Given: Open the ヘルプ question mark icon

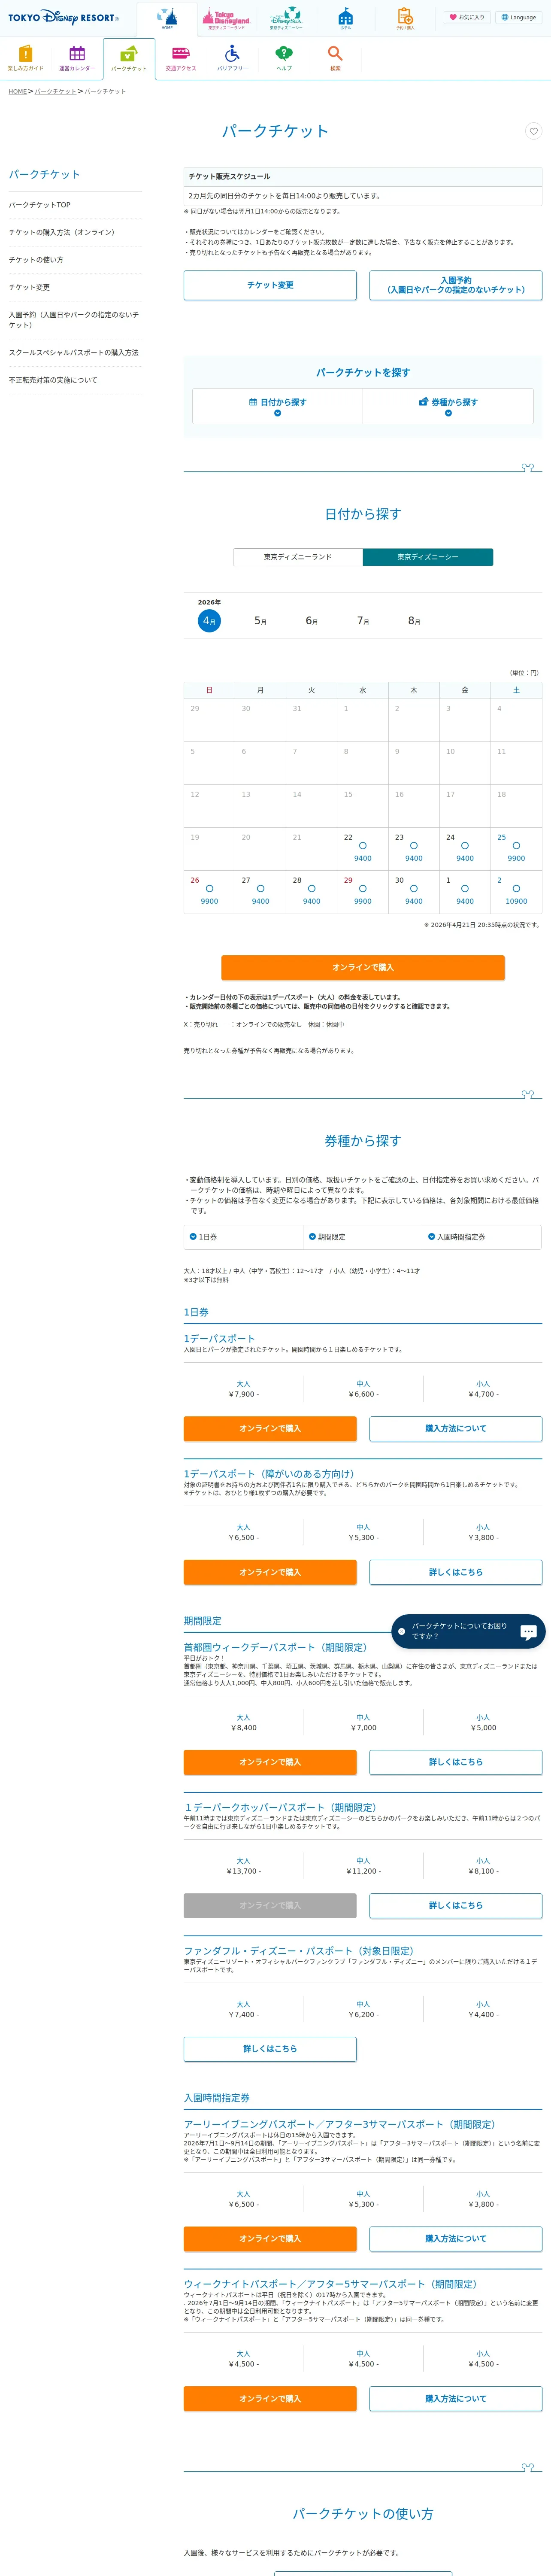Looking at the screenshot, I should (x=284, y=58).
